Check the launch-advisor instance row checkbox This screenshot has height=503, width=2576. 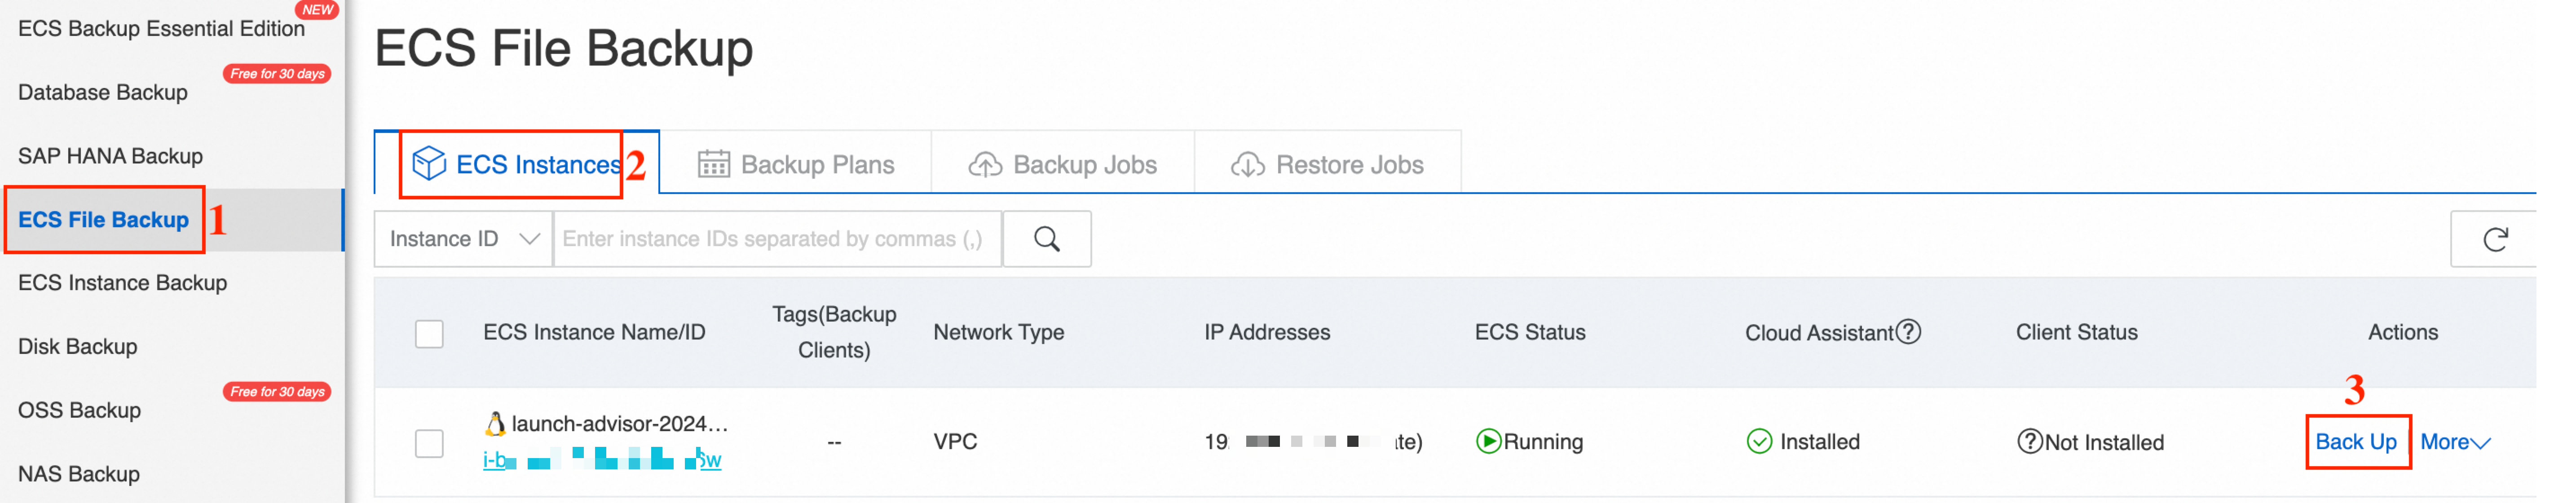tap(429, 443)
